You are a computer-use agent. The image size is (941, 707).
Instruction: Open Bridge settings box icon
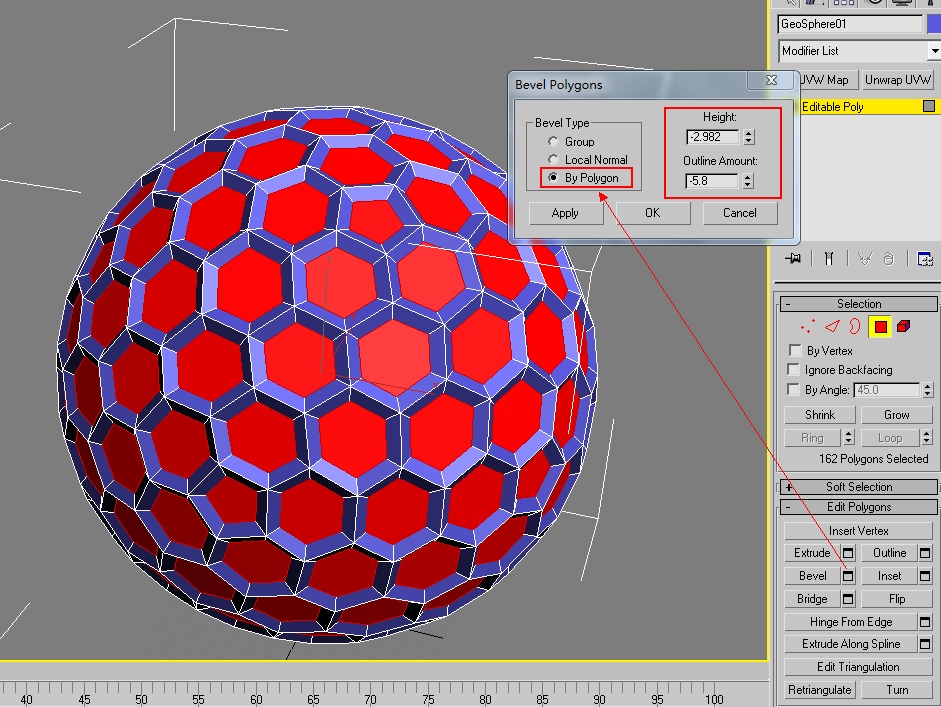[848, 599]
